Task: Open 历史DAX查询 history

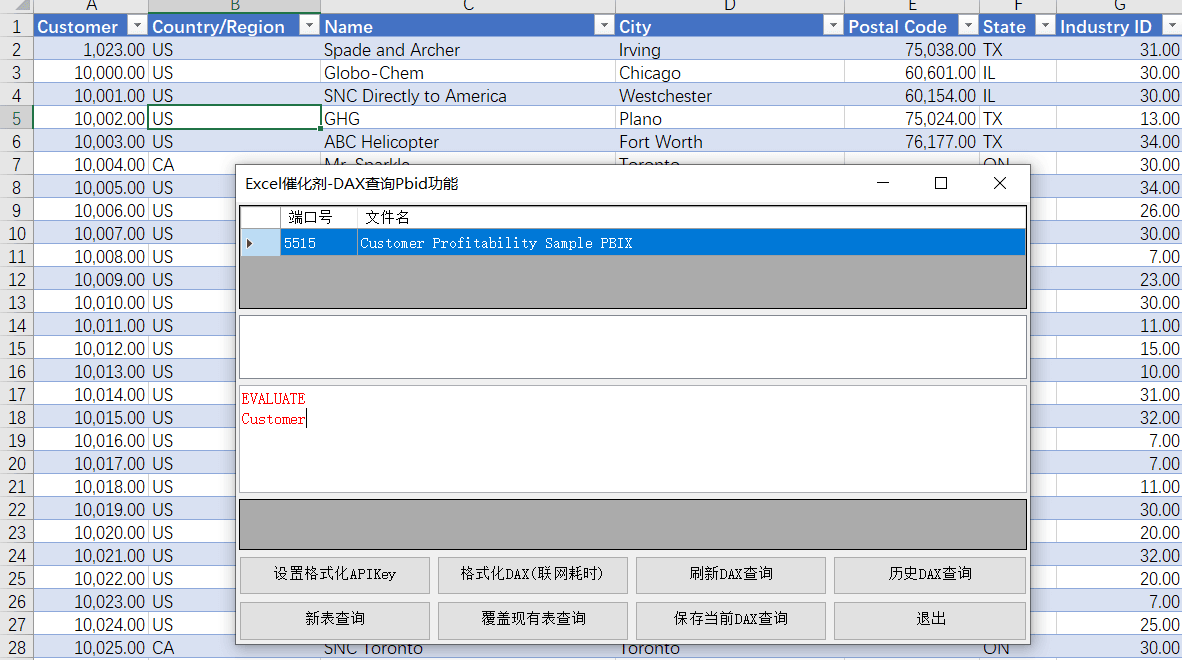Action: [x=929, y=575]
